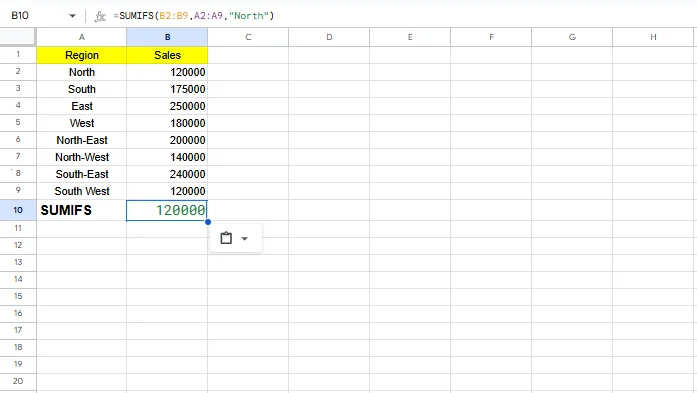Select row 20 header
This screenshot has height=393, width=697.
pos(18,381)
